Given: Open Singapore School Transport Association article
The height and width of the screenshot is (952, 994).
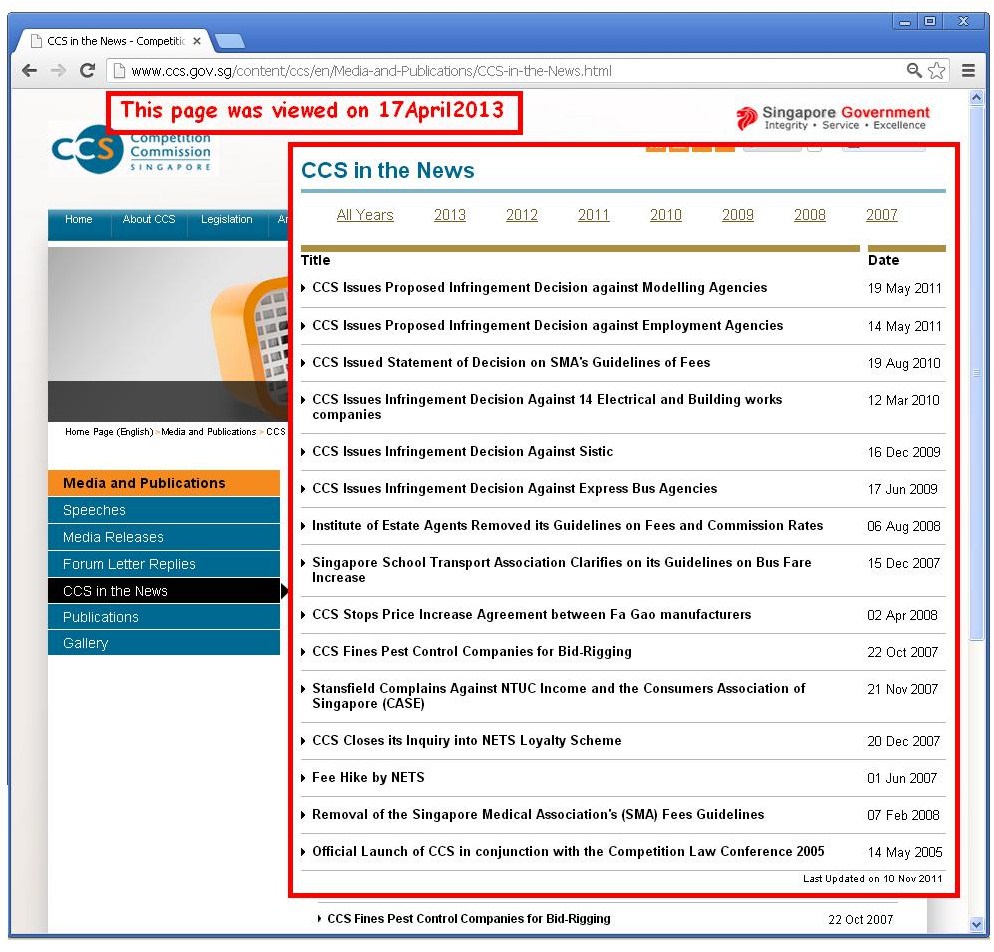Looking at the screenshot, I should (x=562, y=570).
